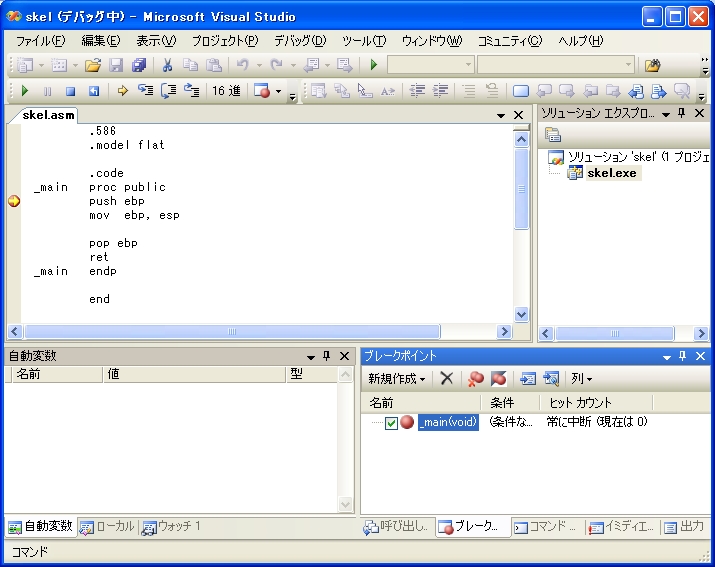Go to disassembly from breakpoint icon
Image resolution: width=715 pixels, height=567 pixels.
(551, 379)
